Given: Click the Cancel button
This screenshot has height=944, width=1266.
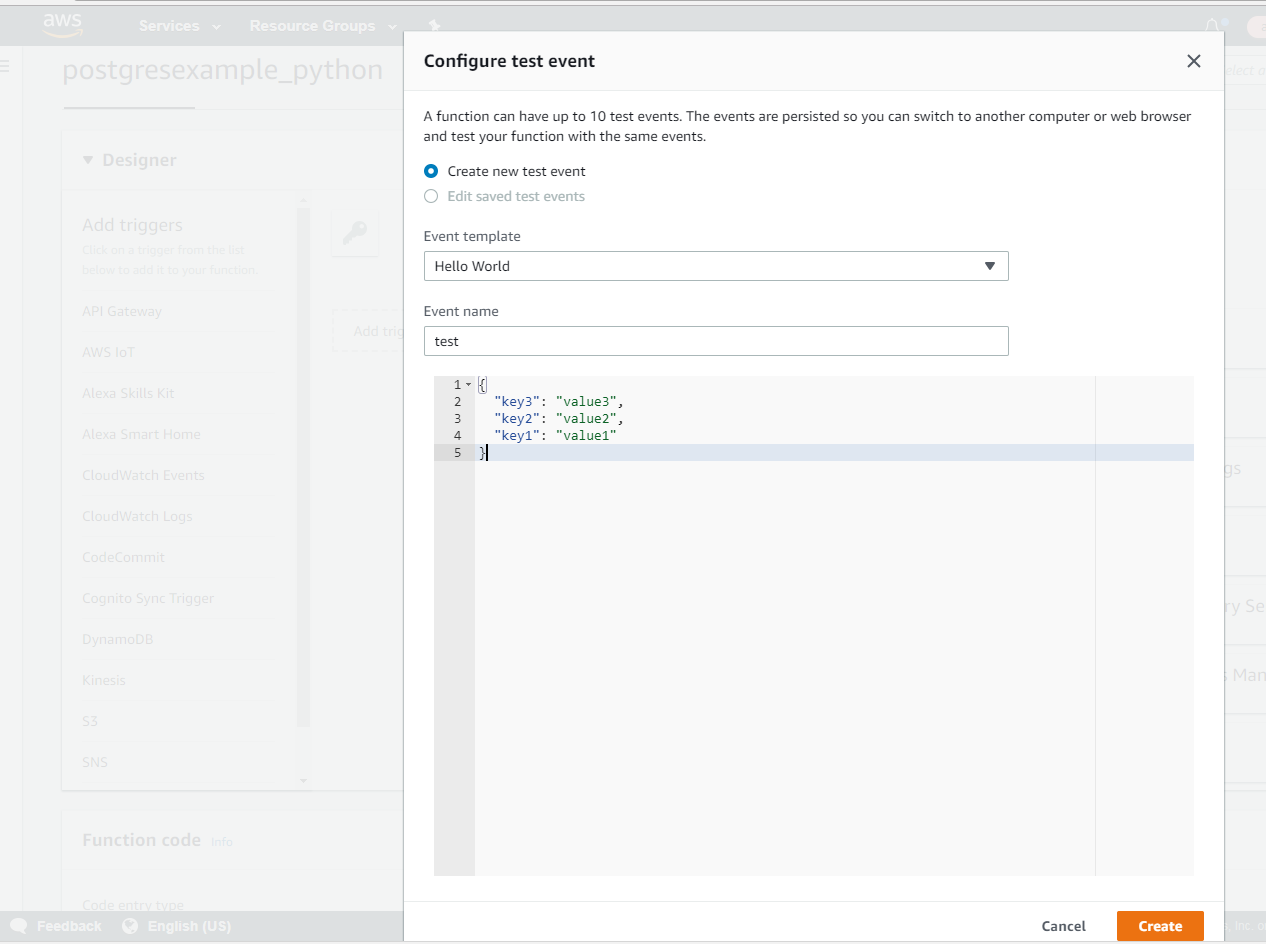Looking at the screenshot, I should 1063,926.
